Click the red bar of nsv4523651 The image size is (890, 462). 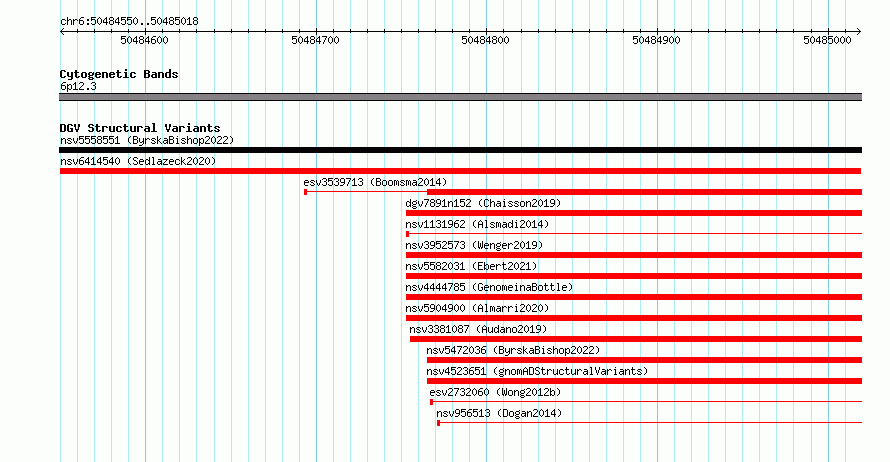click(644, 381)
